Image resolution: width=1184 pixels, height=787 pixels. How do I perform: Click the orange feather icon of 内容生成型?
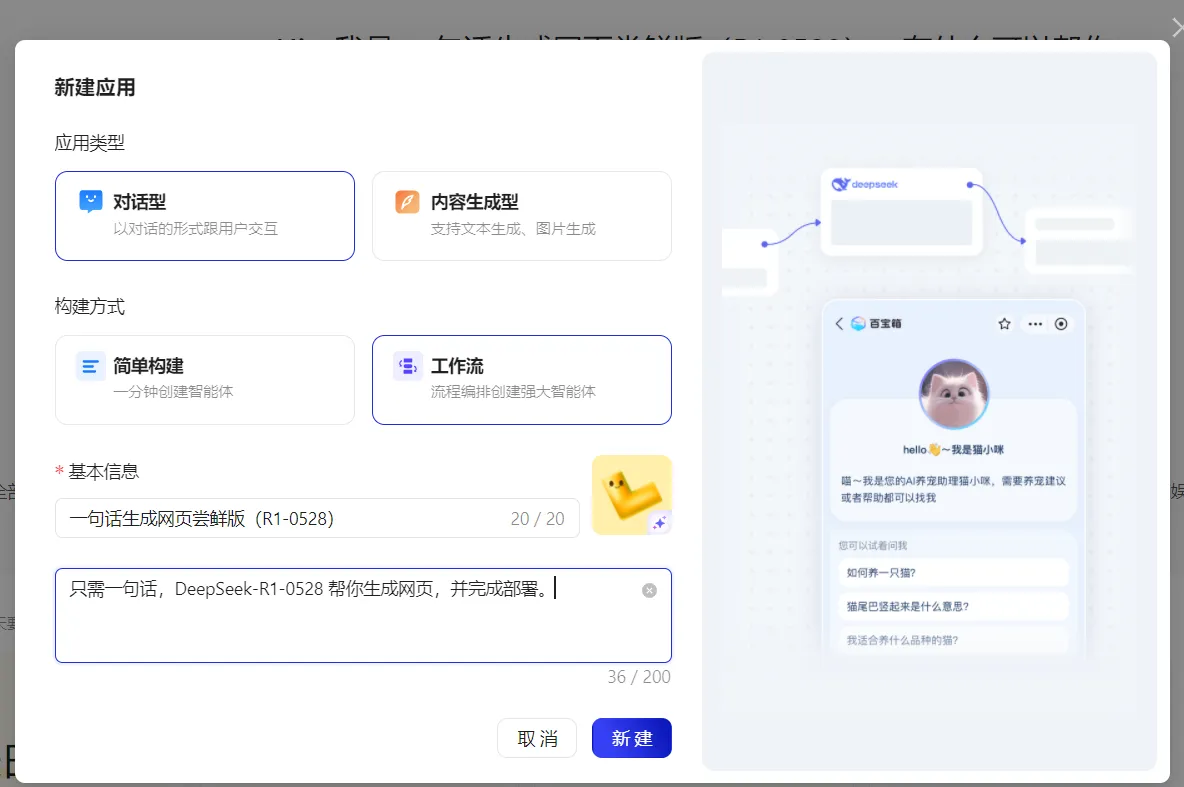408,202
